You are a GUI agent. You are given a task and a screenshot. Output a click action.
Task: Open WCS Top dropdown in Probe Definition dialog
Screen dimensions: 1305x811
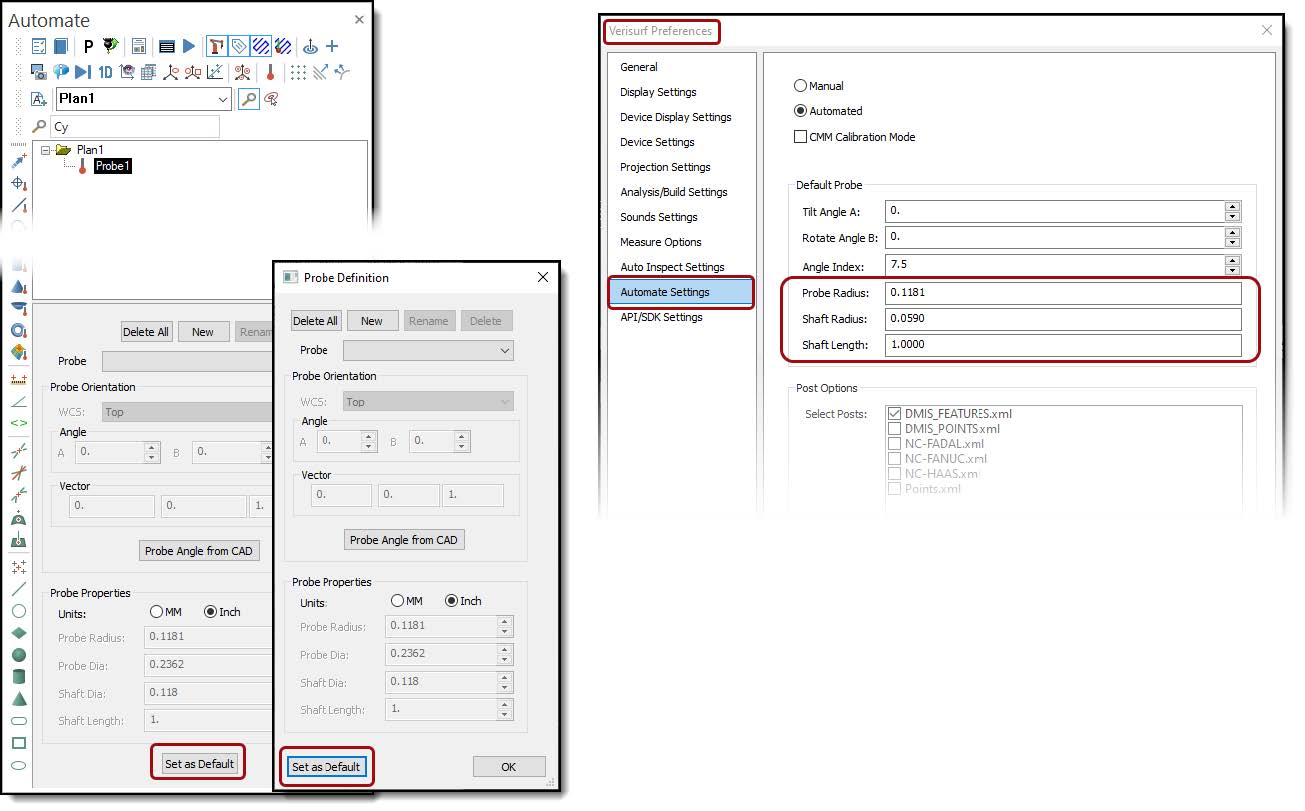[505, 402]
